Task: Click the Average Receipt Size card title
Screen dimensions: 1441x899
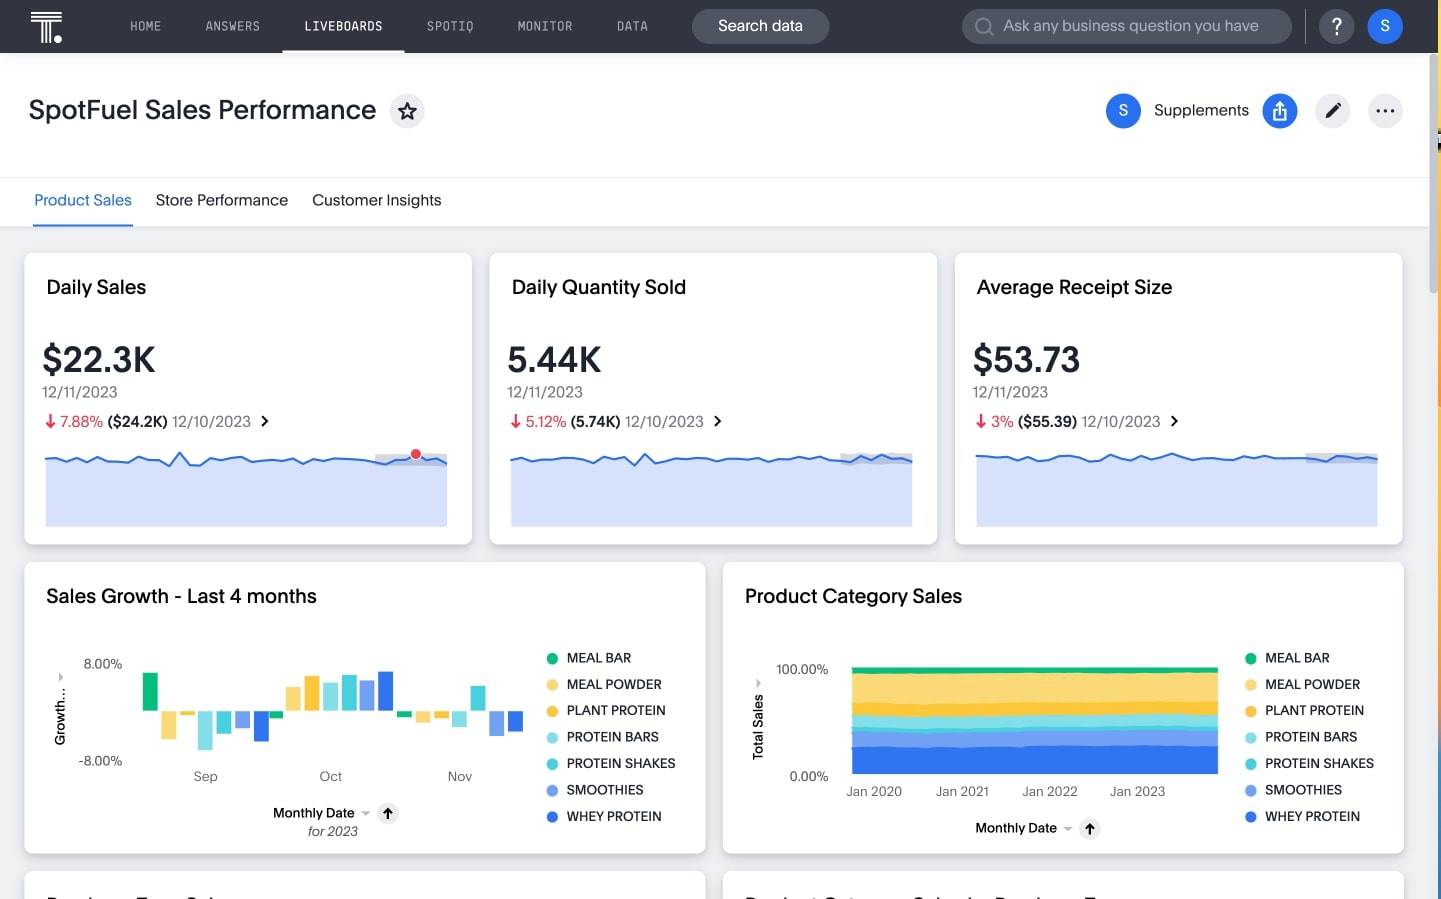Action: click(x=1074, y=287)
